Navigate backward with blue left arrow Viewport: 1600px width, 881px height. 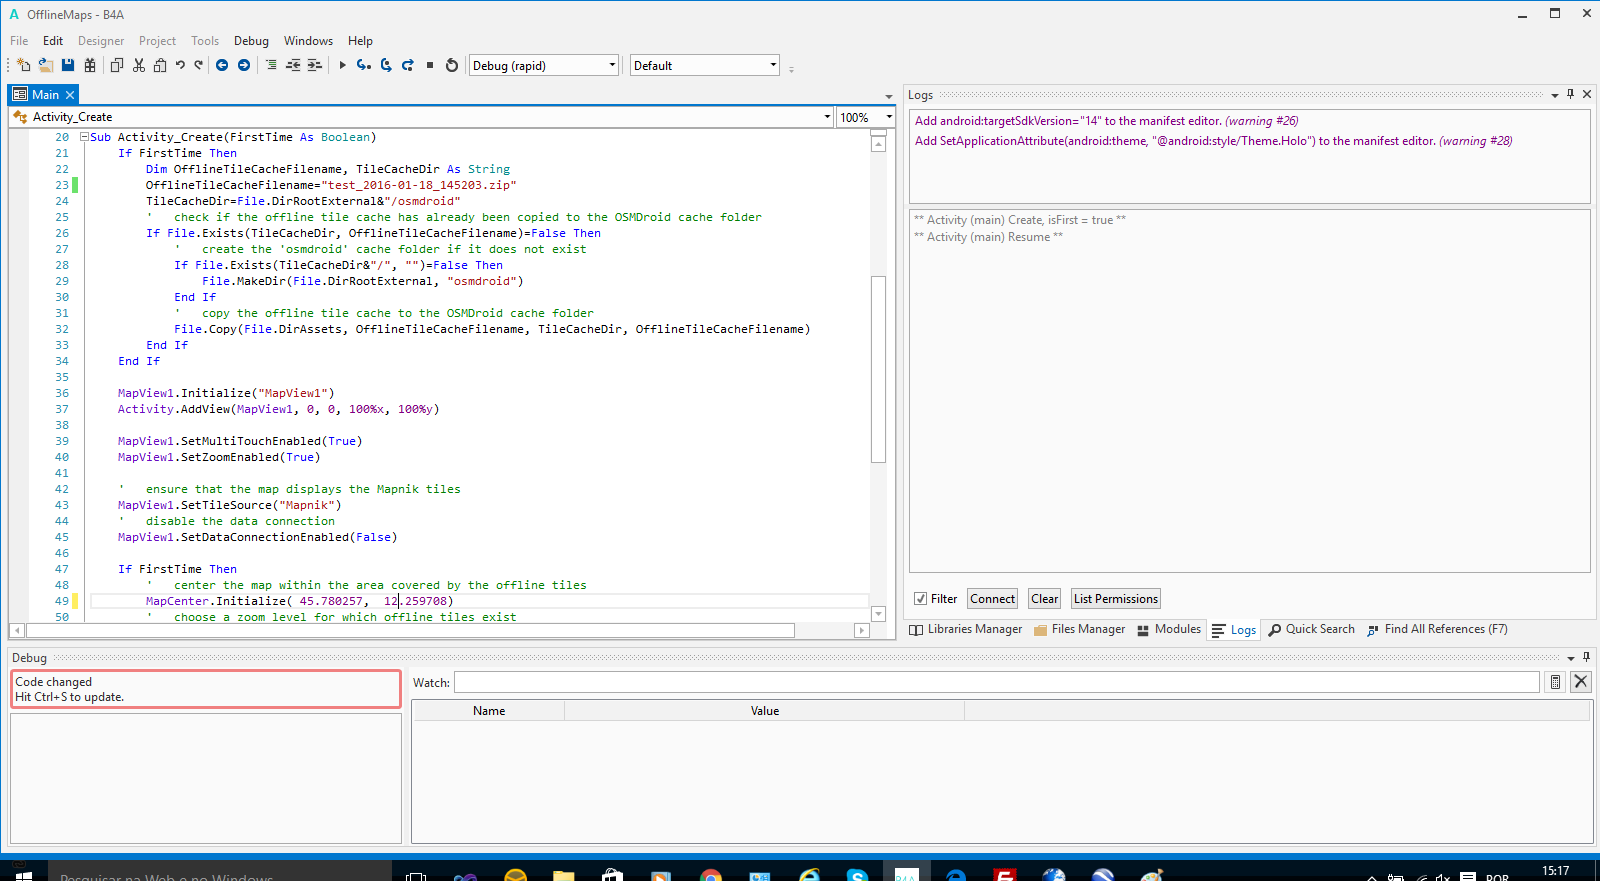(222, 65)
